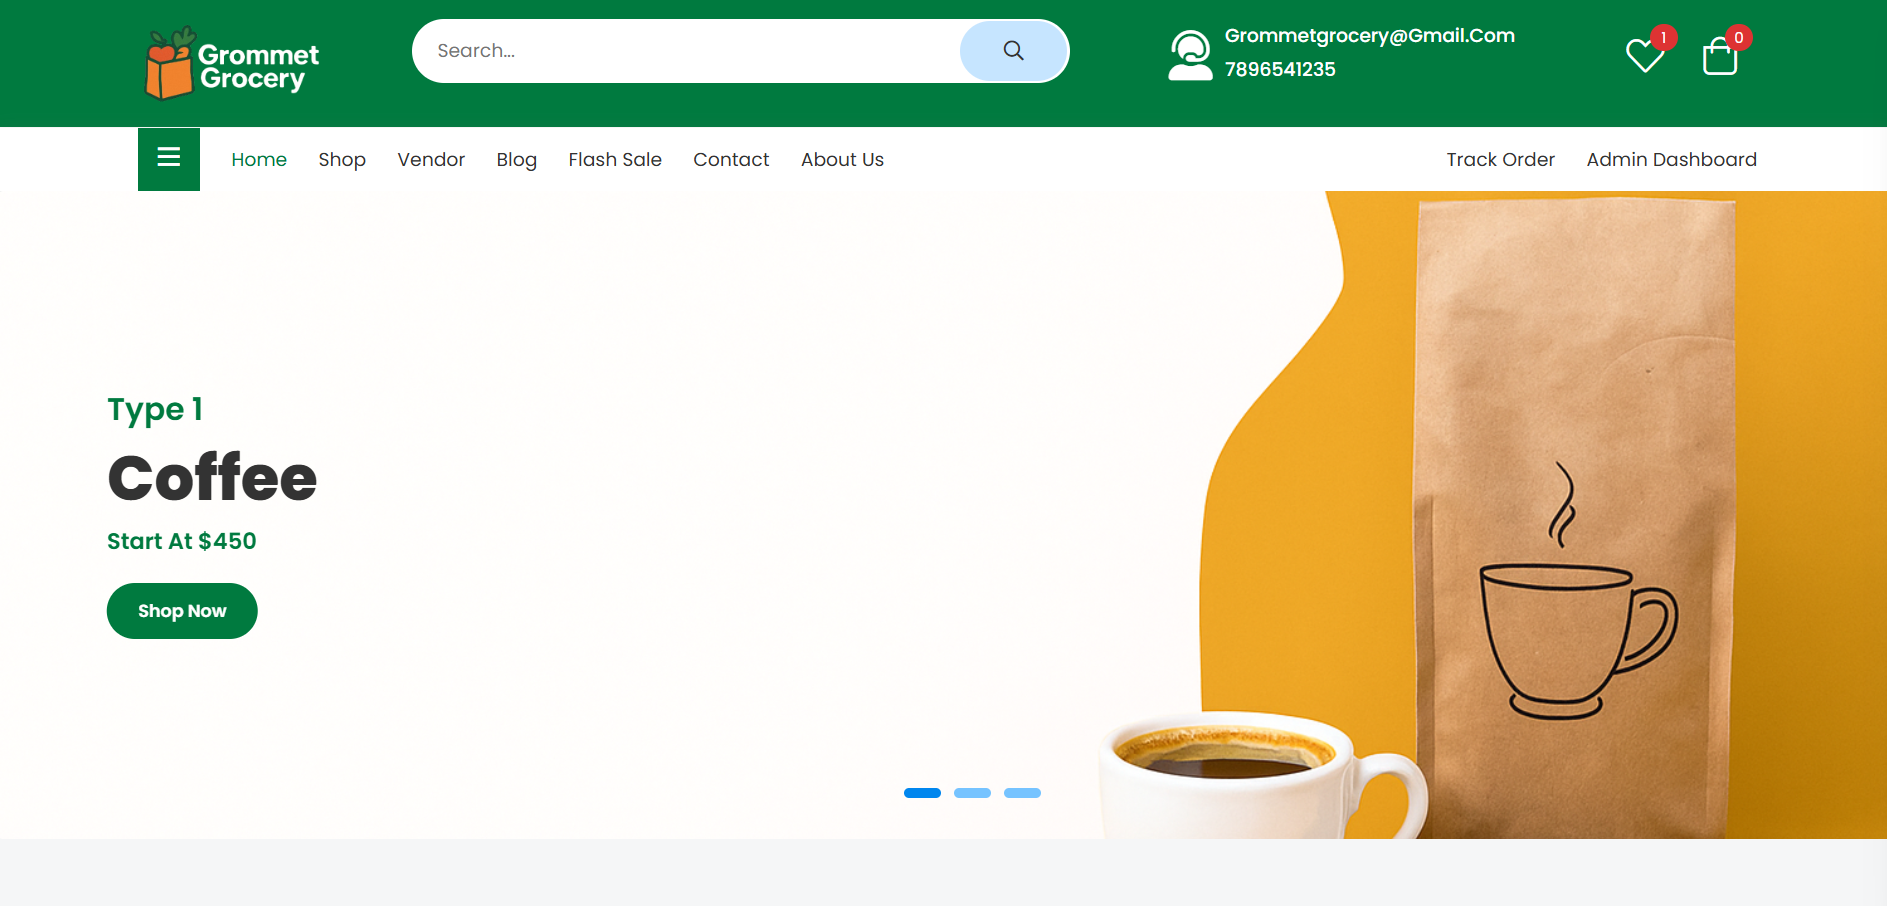Jump to the third carousel slide indicator
This screenshot has width=1887, height=906.
tap(1022, 793)
